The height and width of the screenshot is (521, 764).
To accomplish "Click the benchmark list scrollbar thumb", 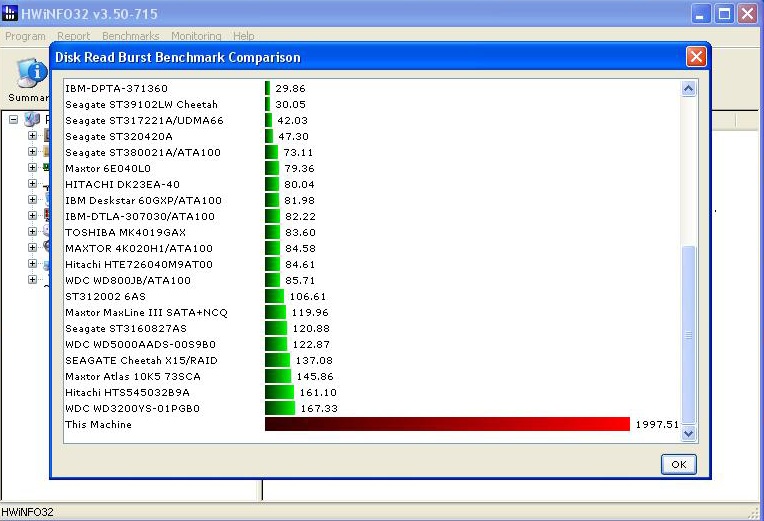I will 688,335.
